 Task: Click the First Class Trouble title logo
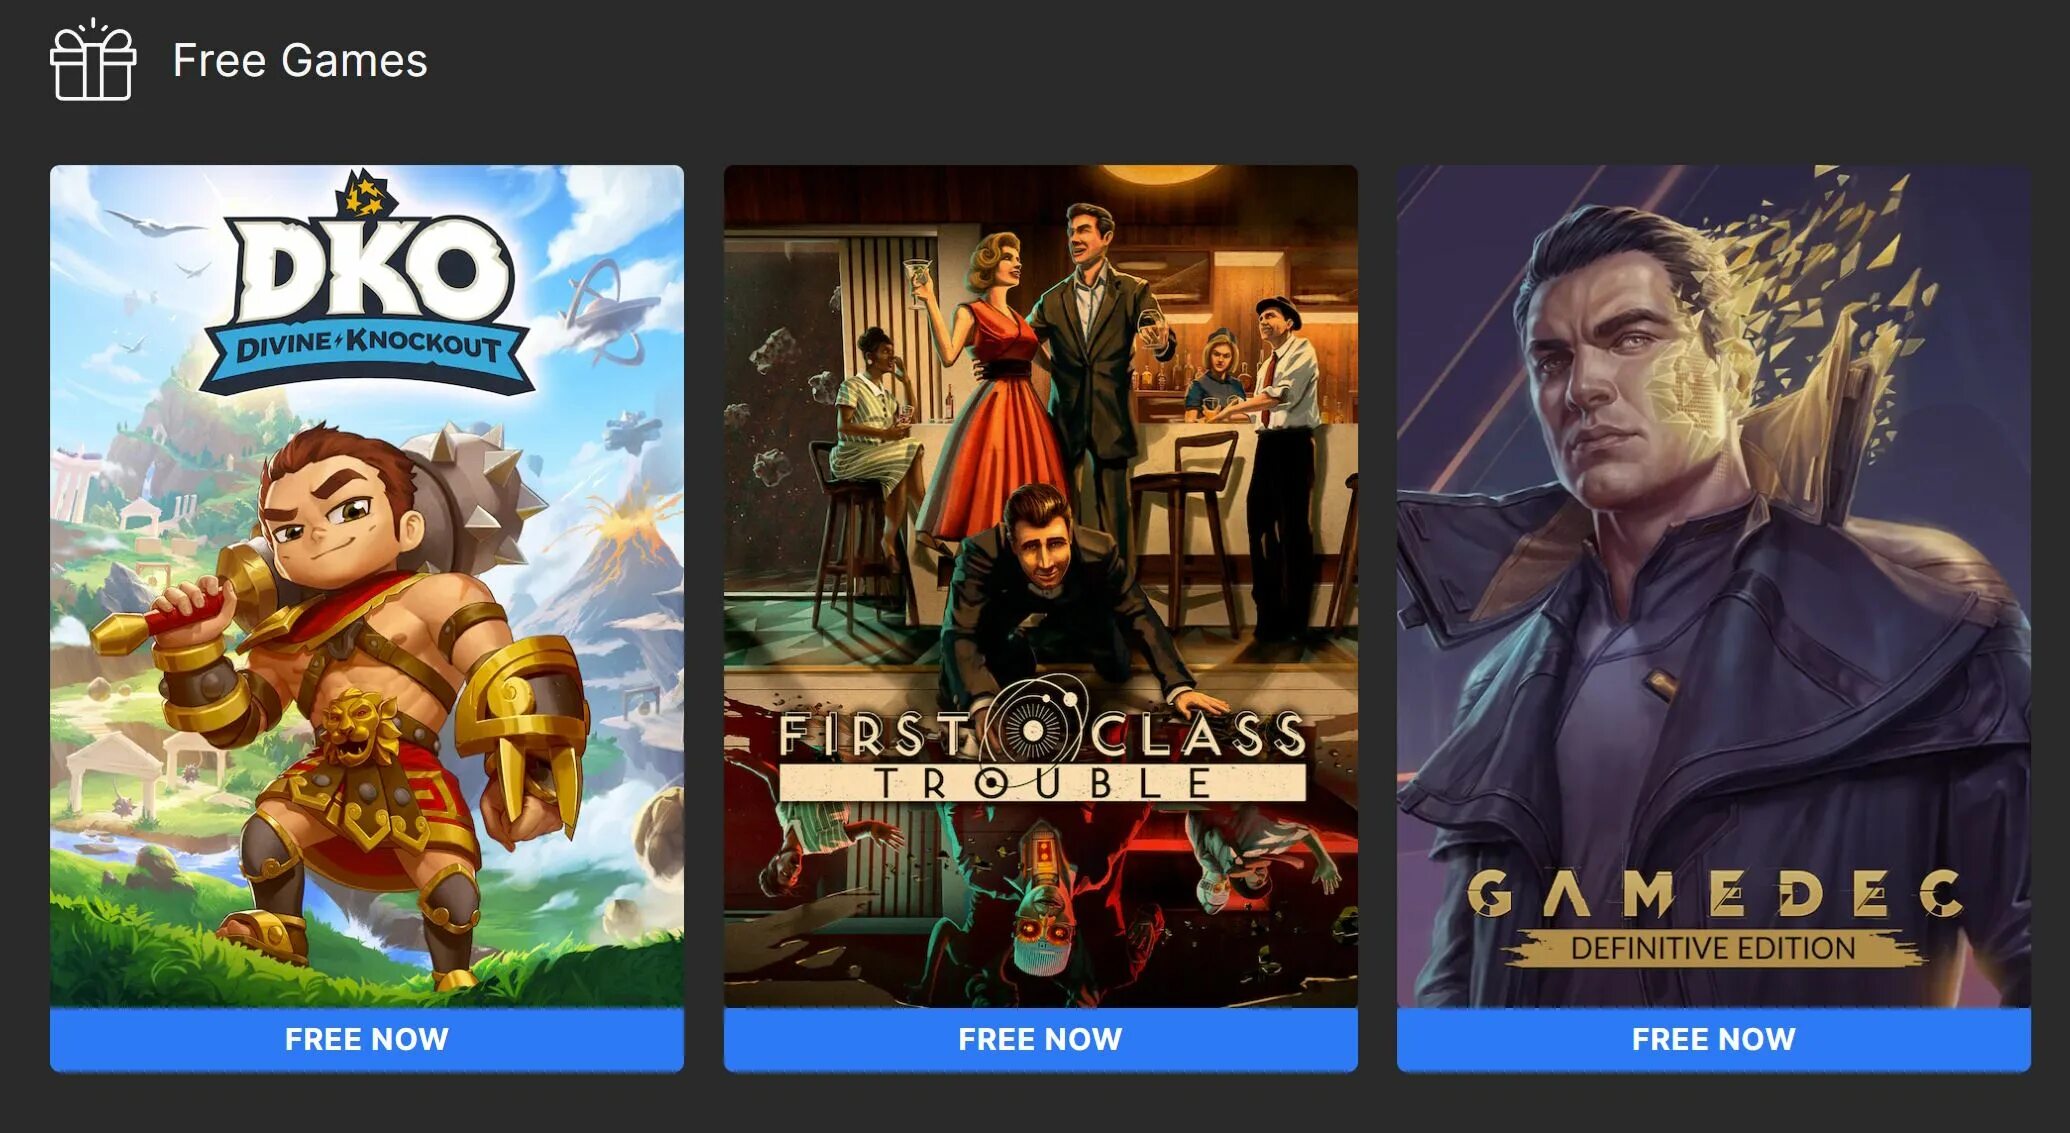[1041, 745]
